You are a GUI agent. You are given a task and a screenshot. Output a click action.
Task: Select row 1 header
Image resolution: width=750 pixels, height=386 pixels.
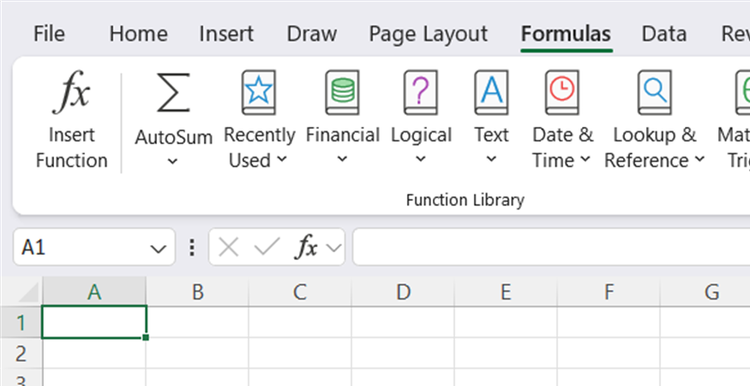pyautogui.click(x=21, y=322)
